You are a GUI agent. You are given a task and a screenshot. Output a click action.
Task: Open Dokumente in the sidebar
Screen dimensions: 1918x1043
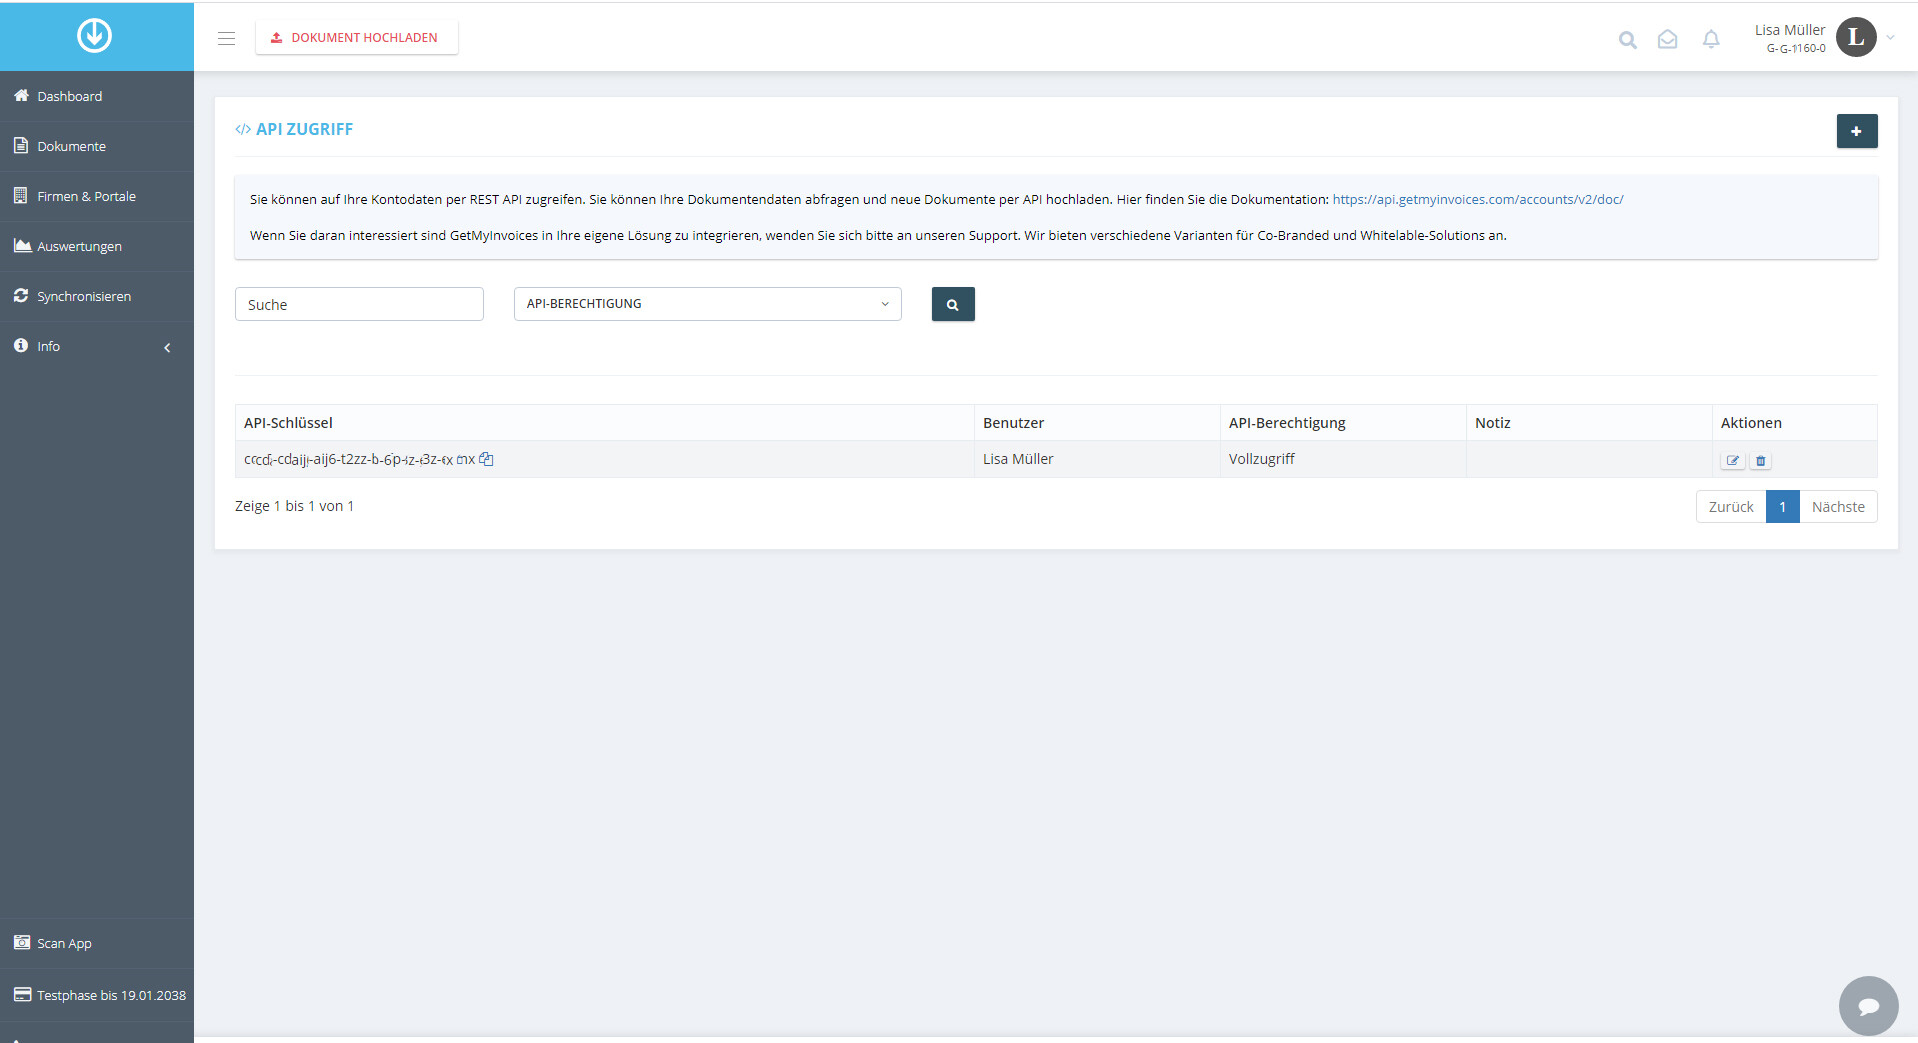click(97, 146)
